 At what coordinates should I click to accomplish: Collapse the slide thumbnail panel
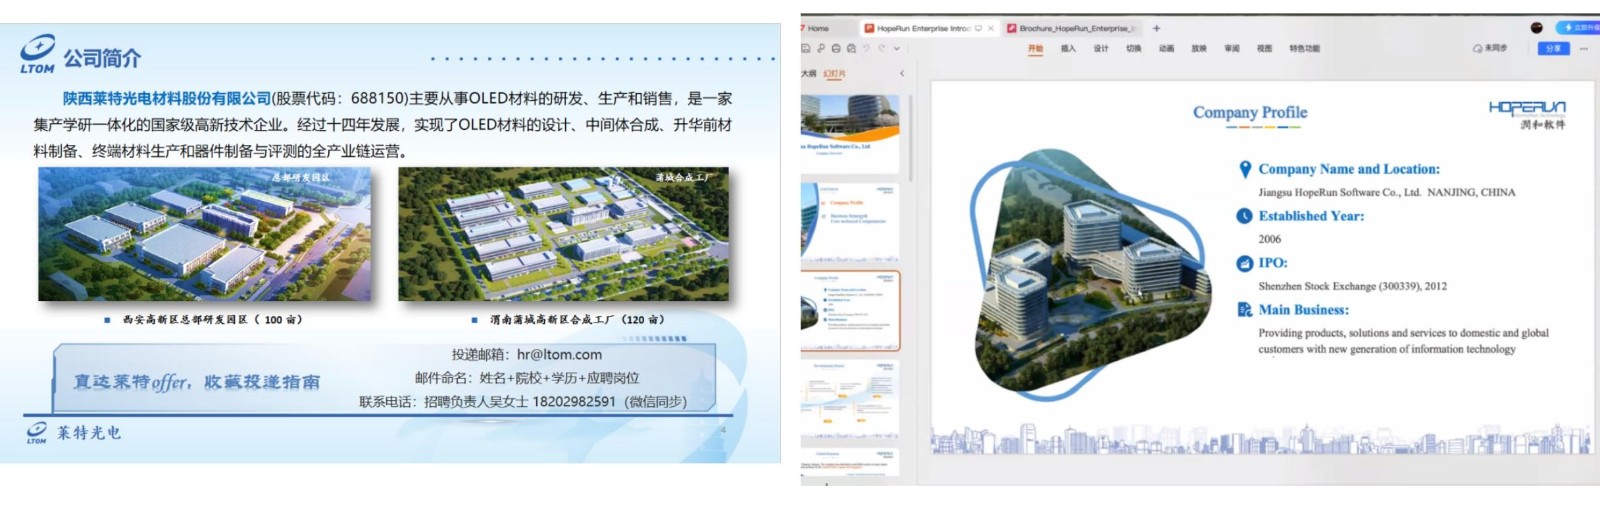902,73
